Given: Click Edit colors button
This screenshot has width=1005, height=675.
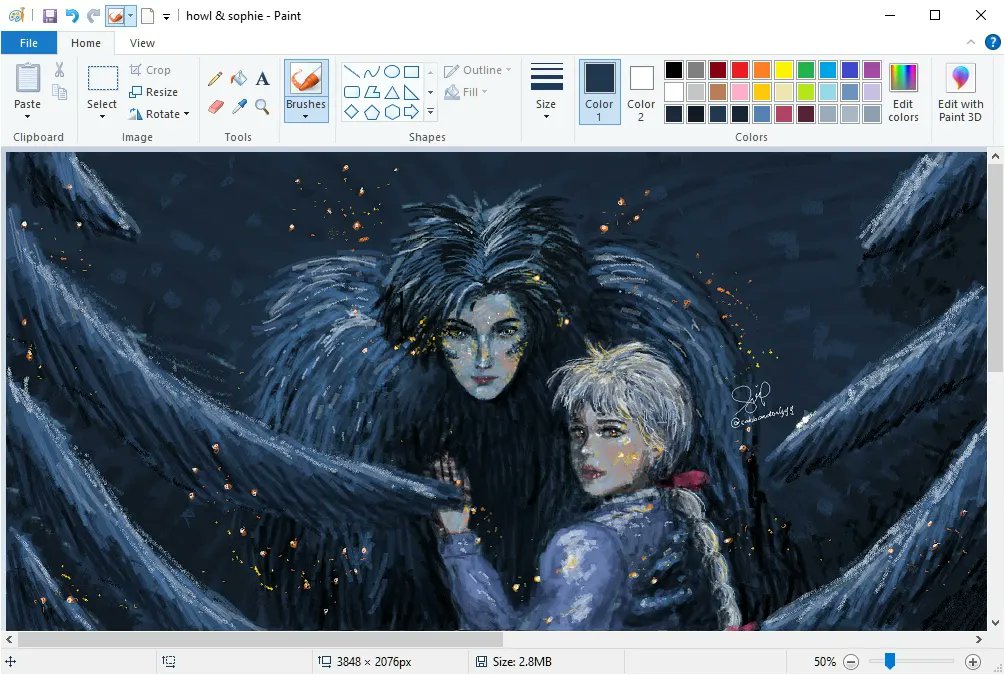Looking at the screenshot, I should coord(903,93).
